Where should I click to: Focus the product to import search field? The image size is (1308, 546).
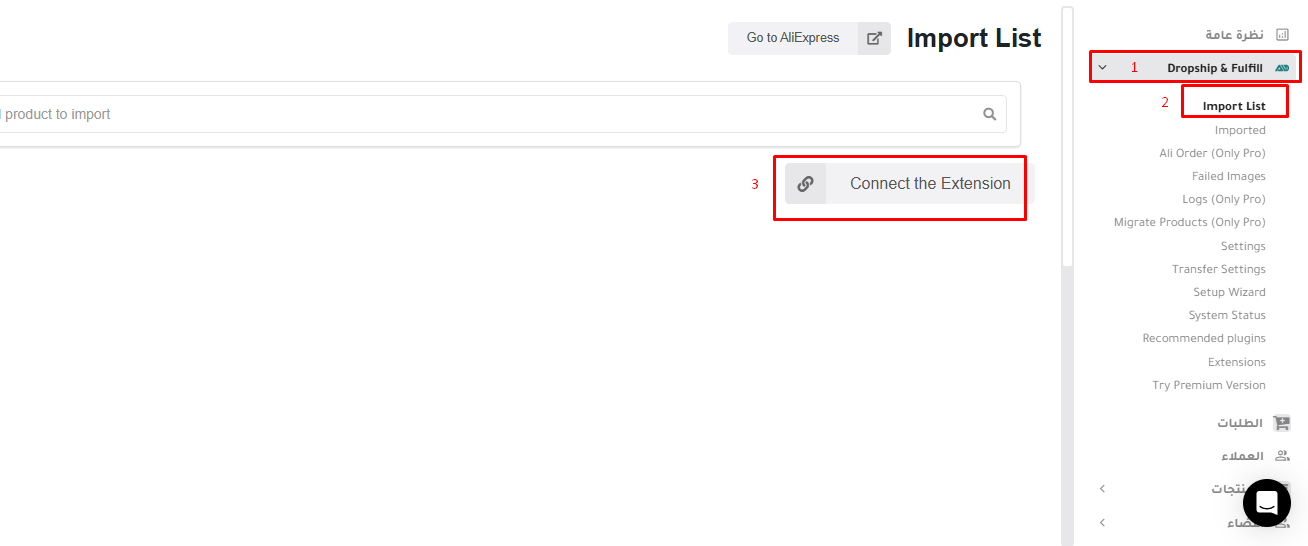(x=490, y=114)
